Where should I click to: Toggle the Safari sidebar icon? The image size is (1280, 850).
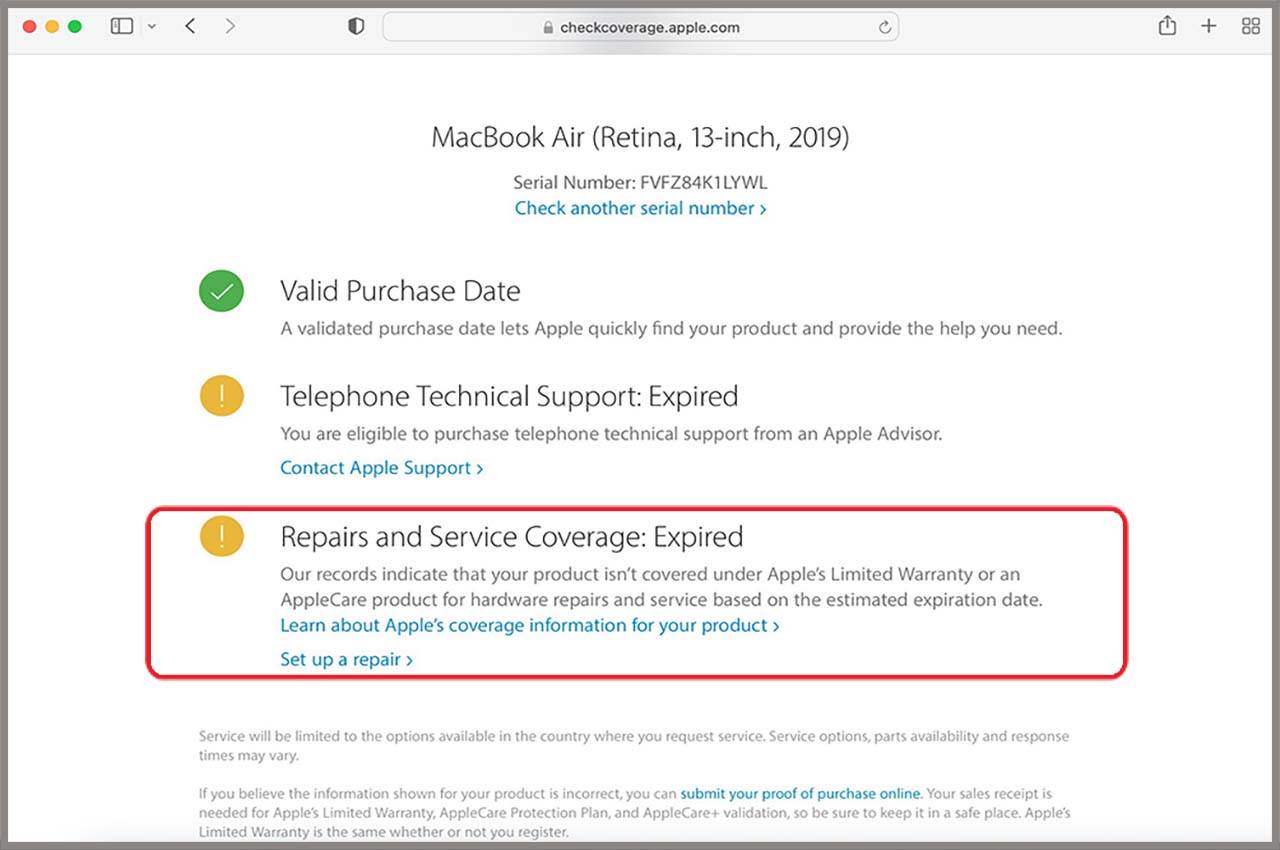pyautogui.click(x=122, y=27)
